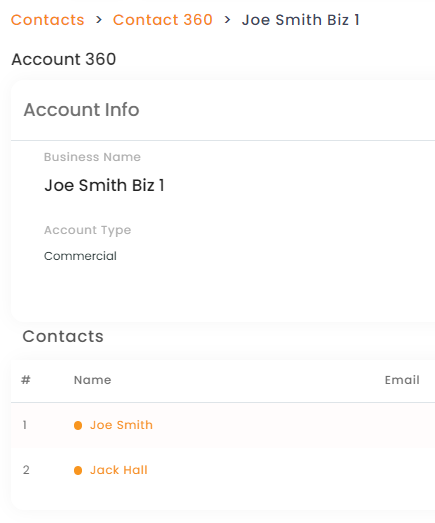Go to the Contacts breadcrumb link
Viewport: 435px width, 523px height.
tap(47, 20)
